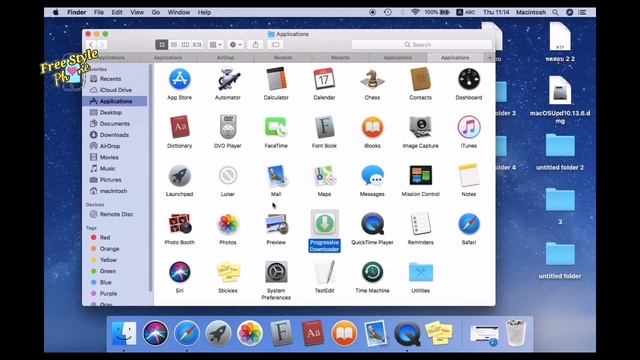Select the iTunes app icon
Screen dimensions: 640x360
coord(469,127)
